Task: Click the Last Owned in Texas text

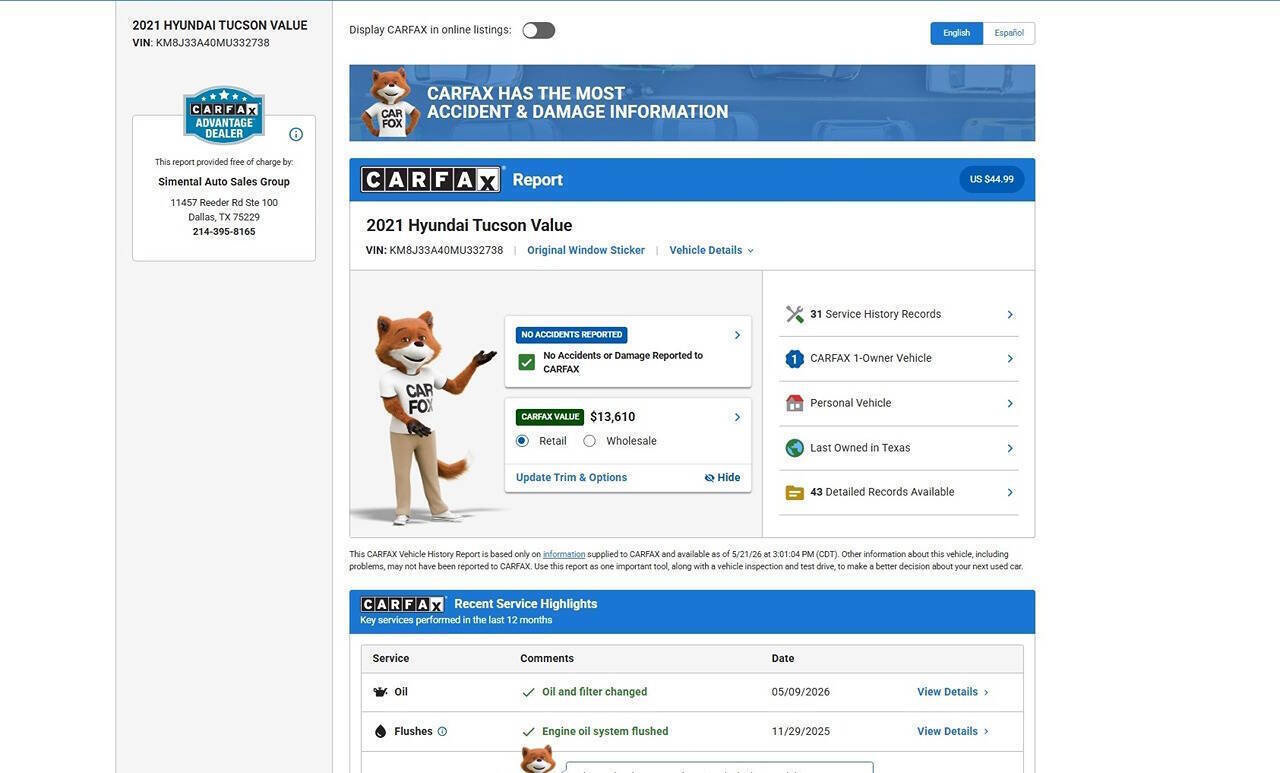Action: [860, 448]
